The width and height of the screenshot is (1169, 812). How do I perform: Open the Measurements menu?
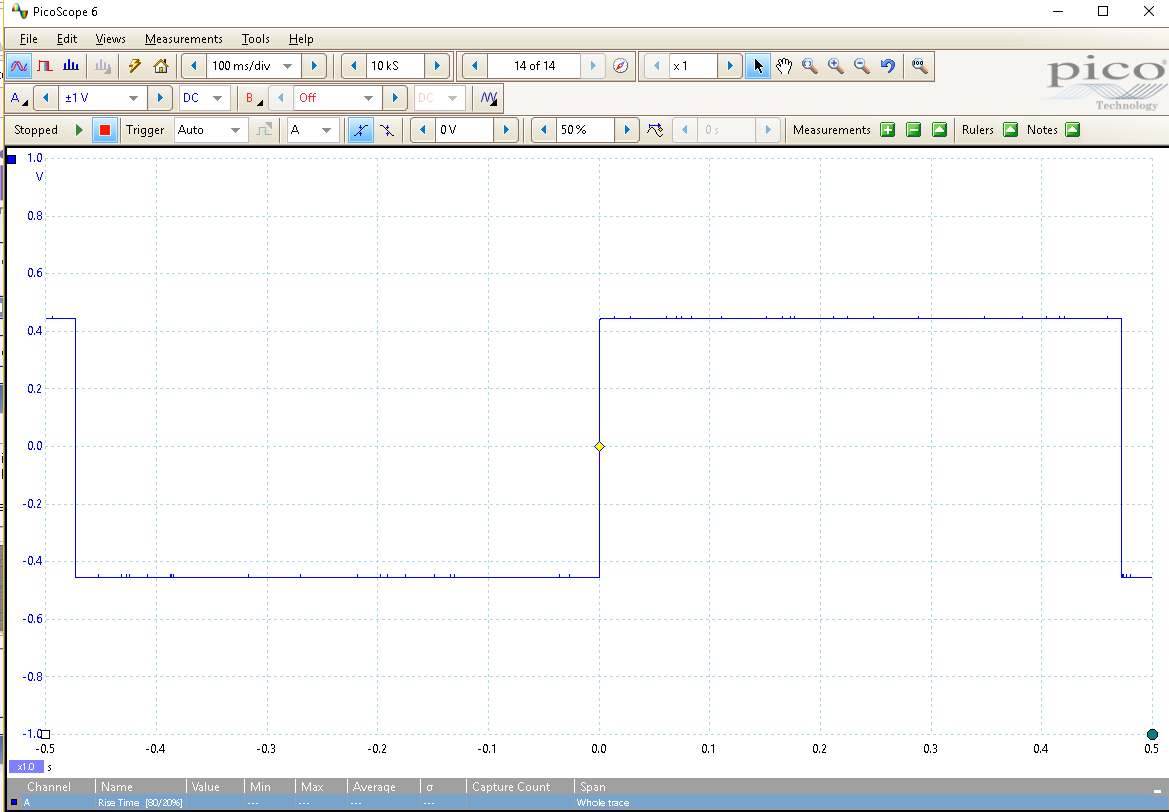coord(183,39)
